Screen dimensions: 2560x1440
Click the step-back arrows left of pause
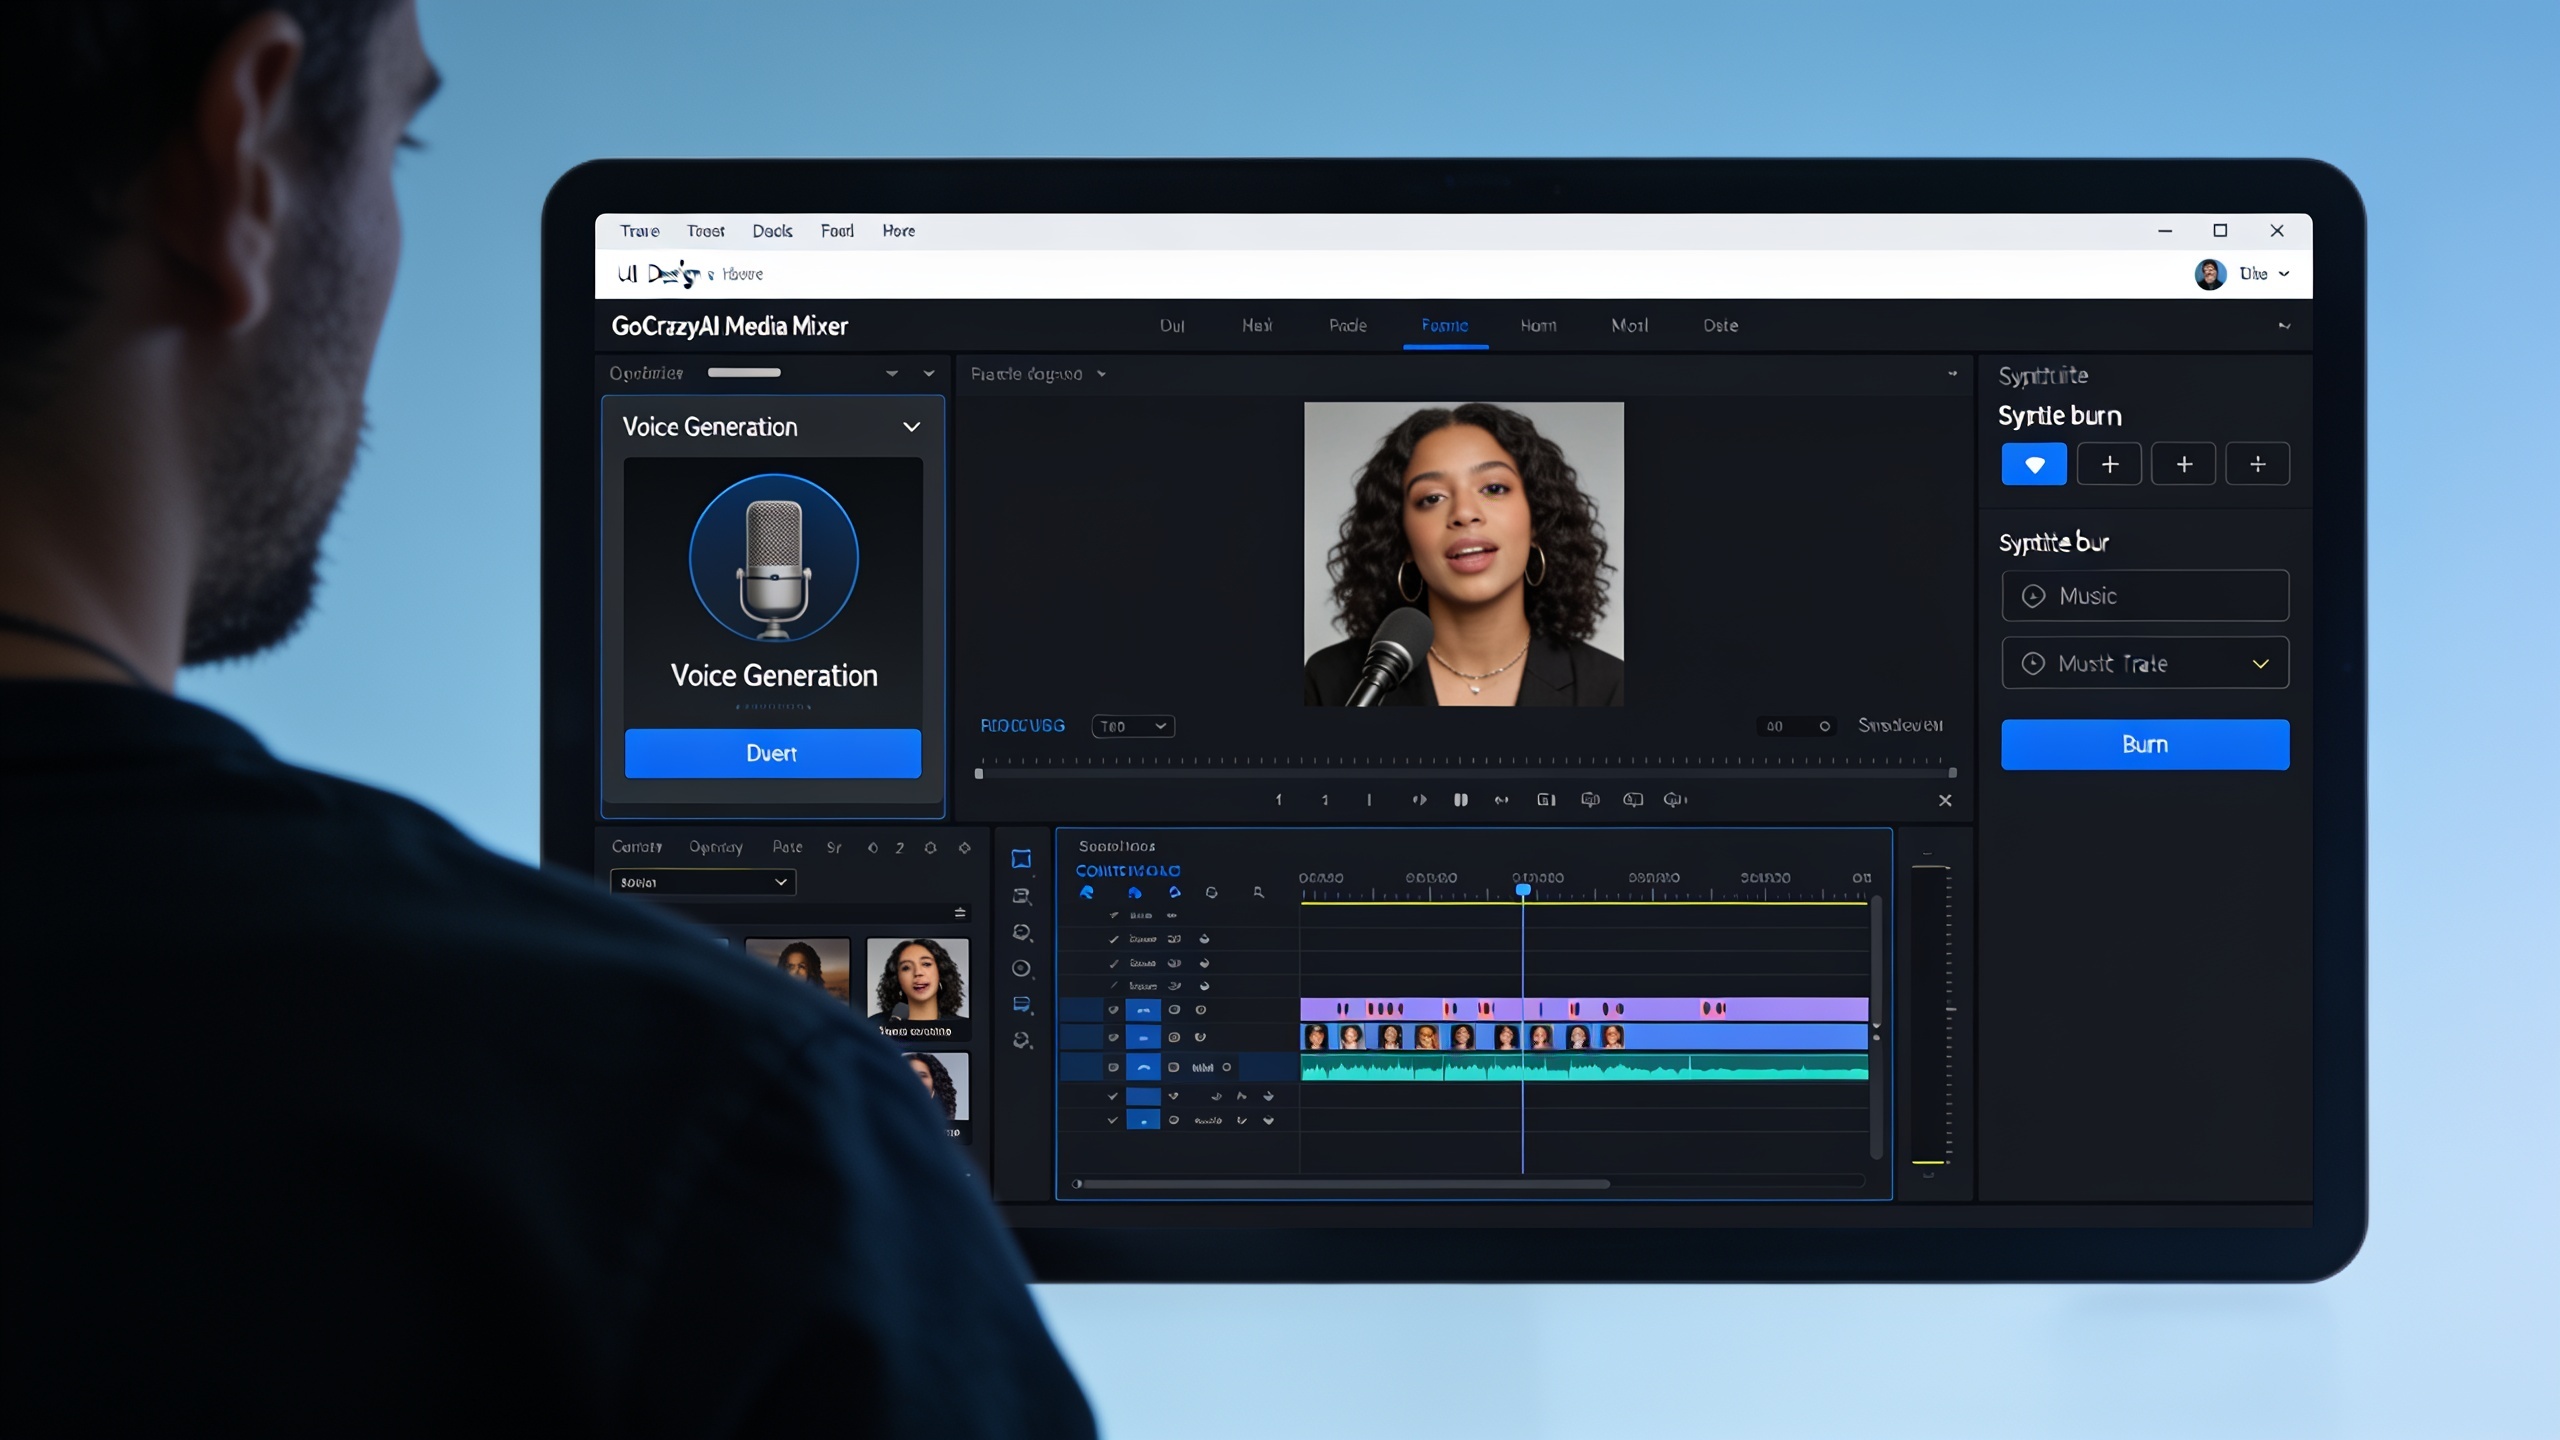tap(1419, 800)
